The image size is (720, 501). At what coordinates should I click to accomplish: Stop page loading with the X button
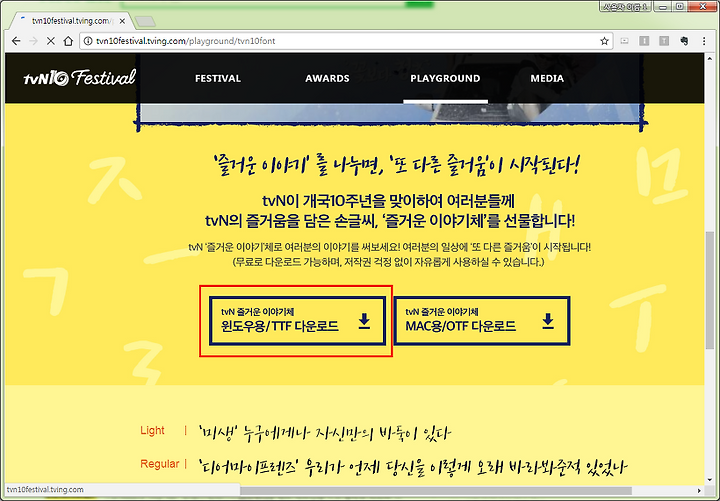click(x=51, y=41)
